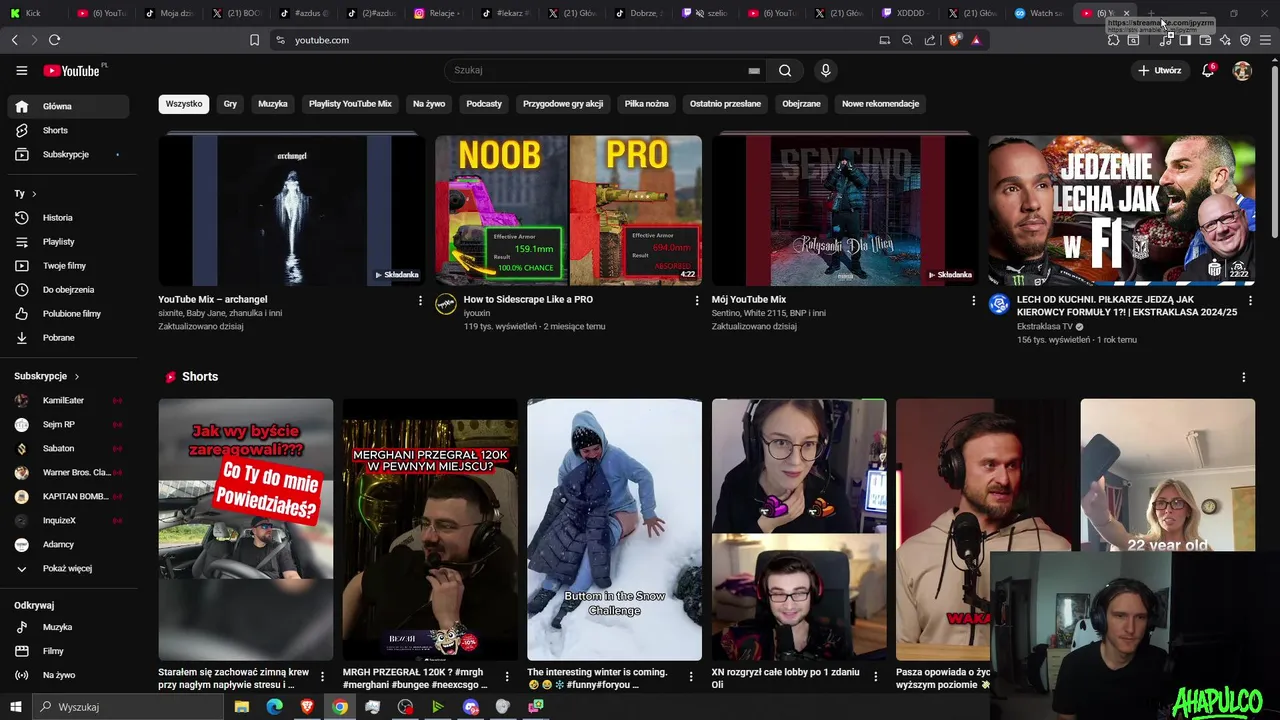Open the YouTube hamburger guide menu
Viewport: 1280px width, 720px height.
pos(21,70)
